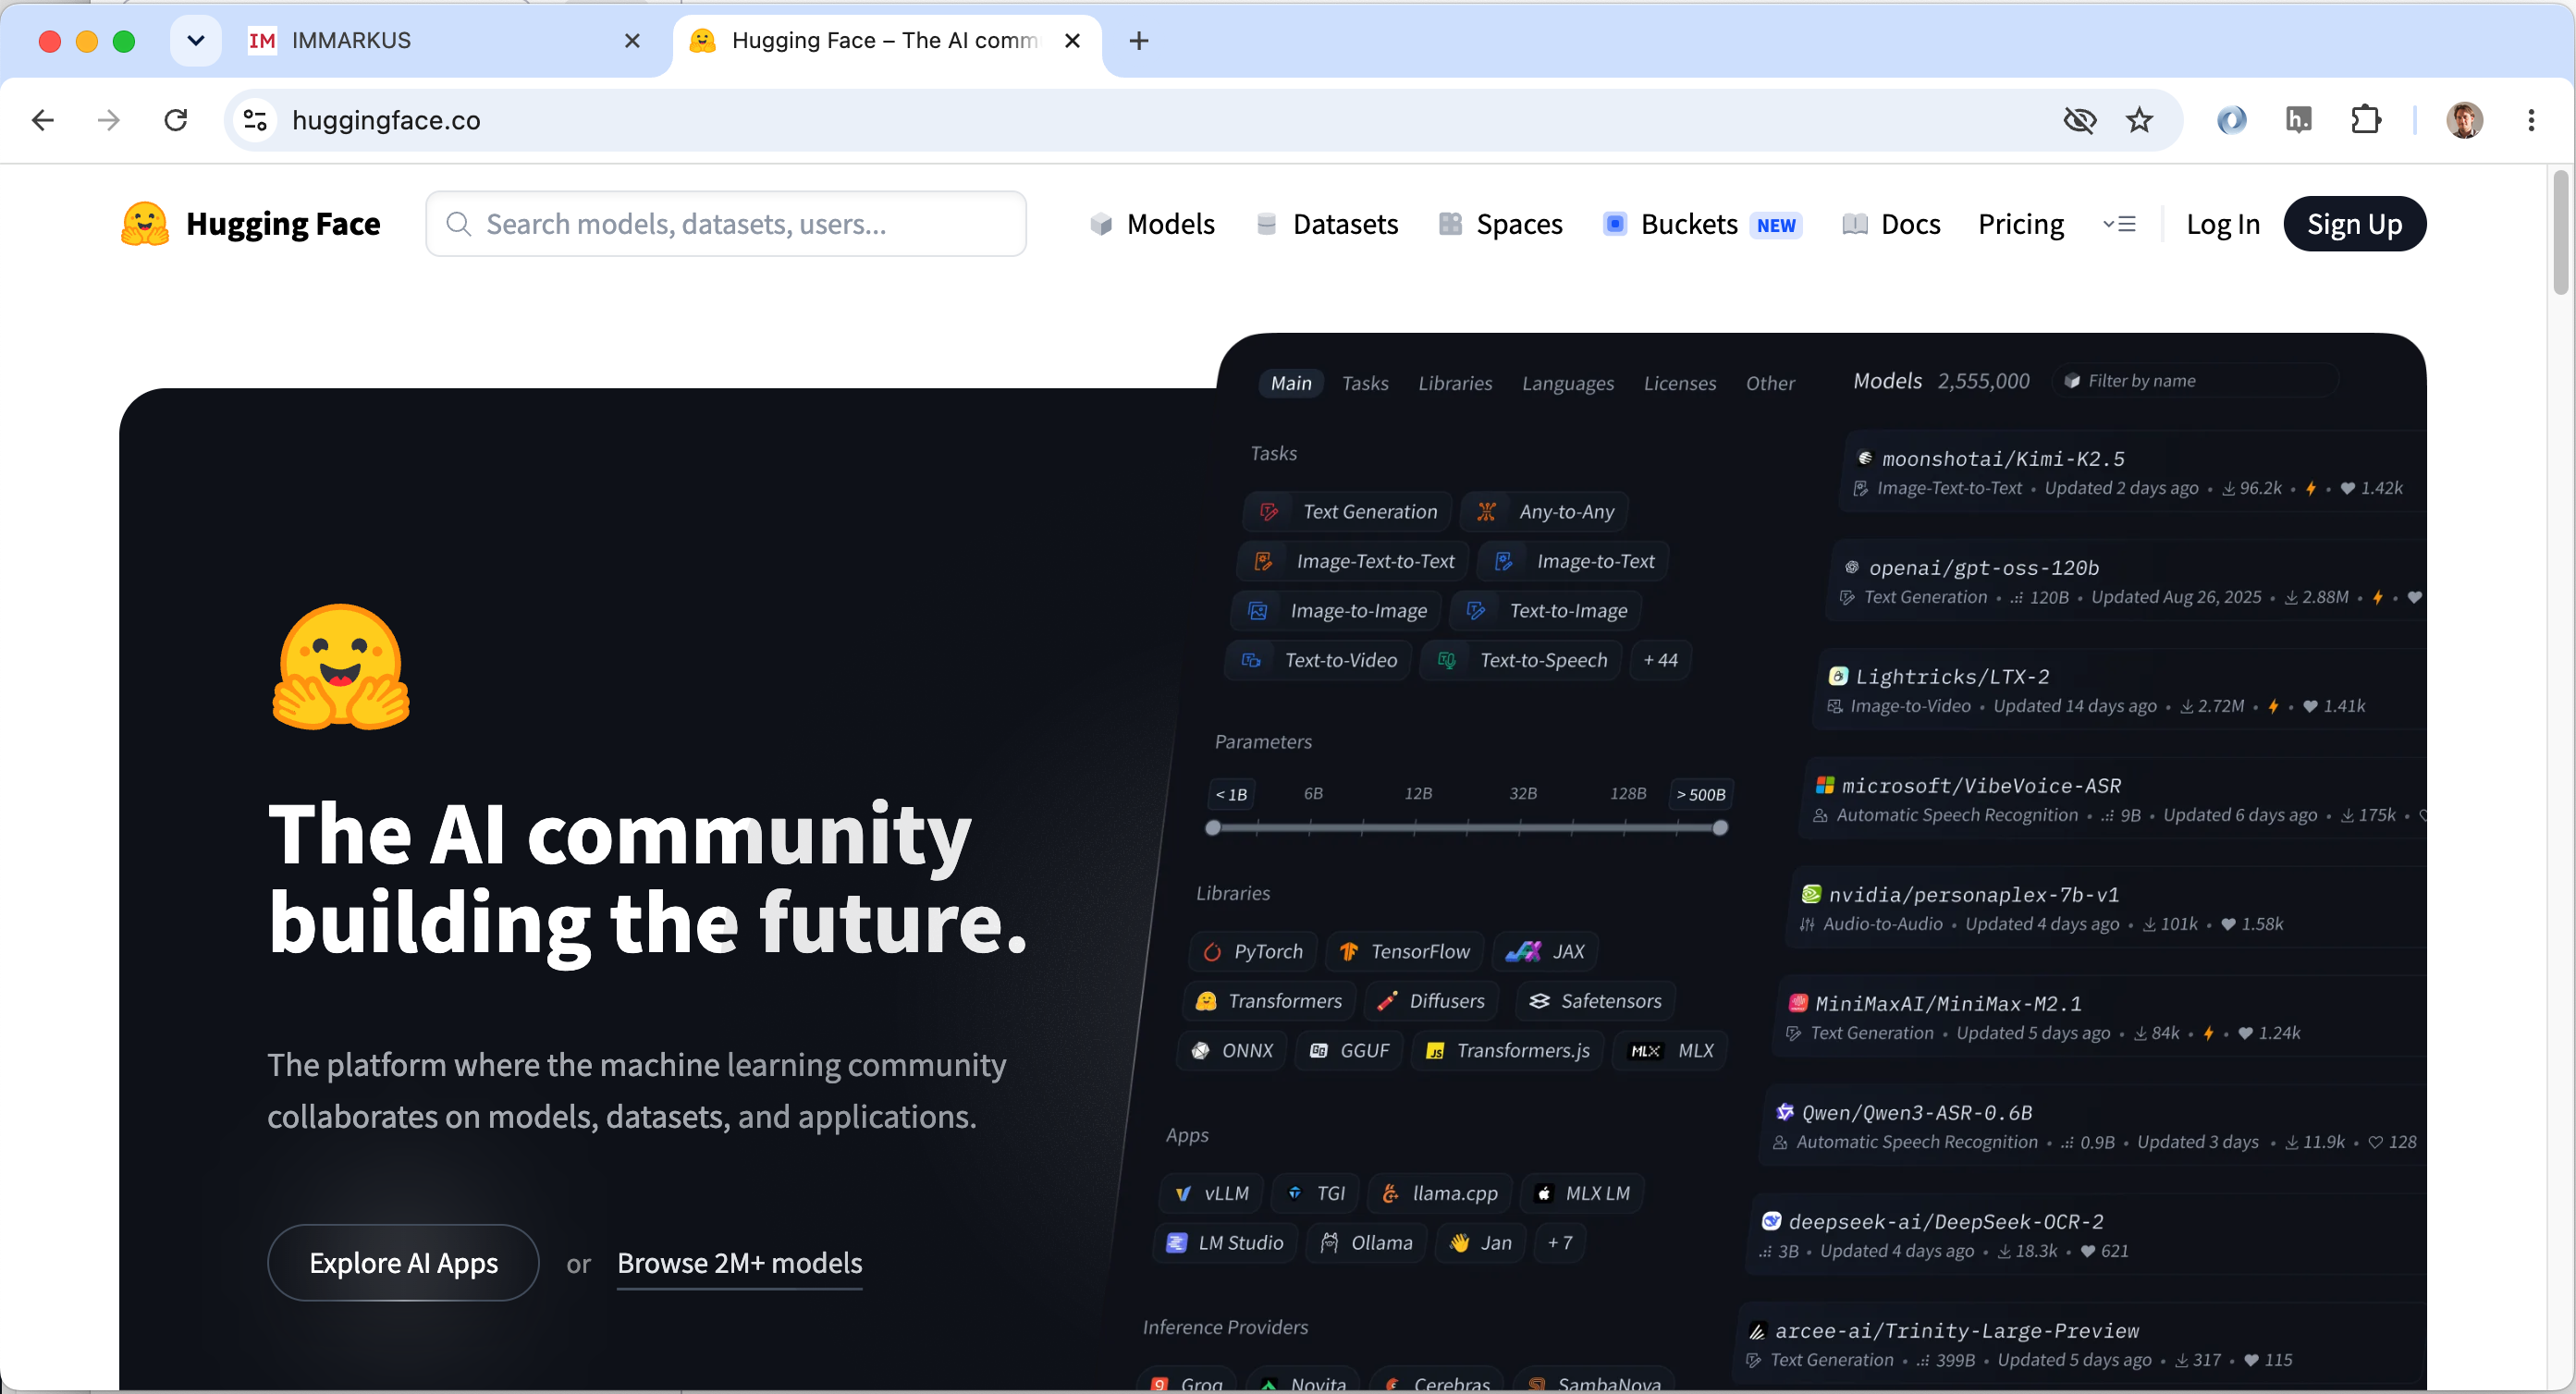The height and width of the screenshot is (1394, 2576).
Task: Open the Spaces nav item
Action: click(x=1500, y=224)
